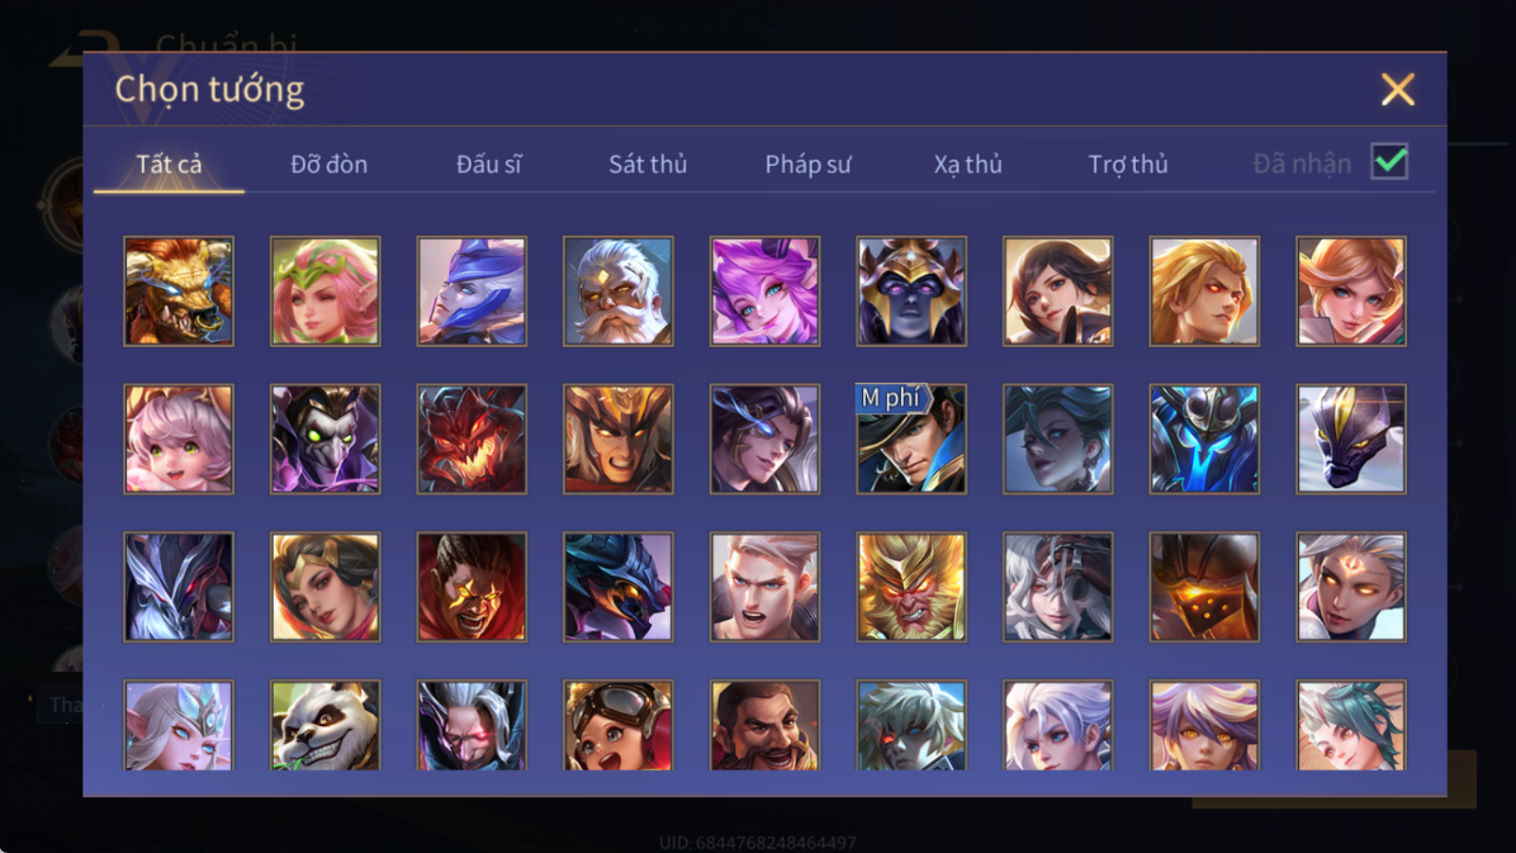
Task: Select the lion beast hero portrait
Action: click(x=179, y=291)
